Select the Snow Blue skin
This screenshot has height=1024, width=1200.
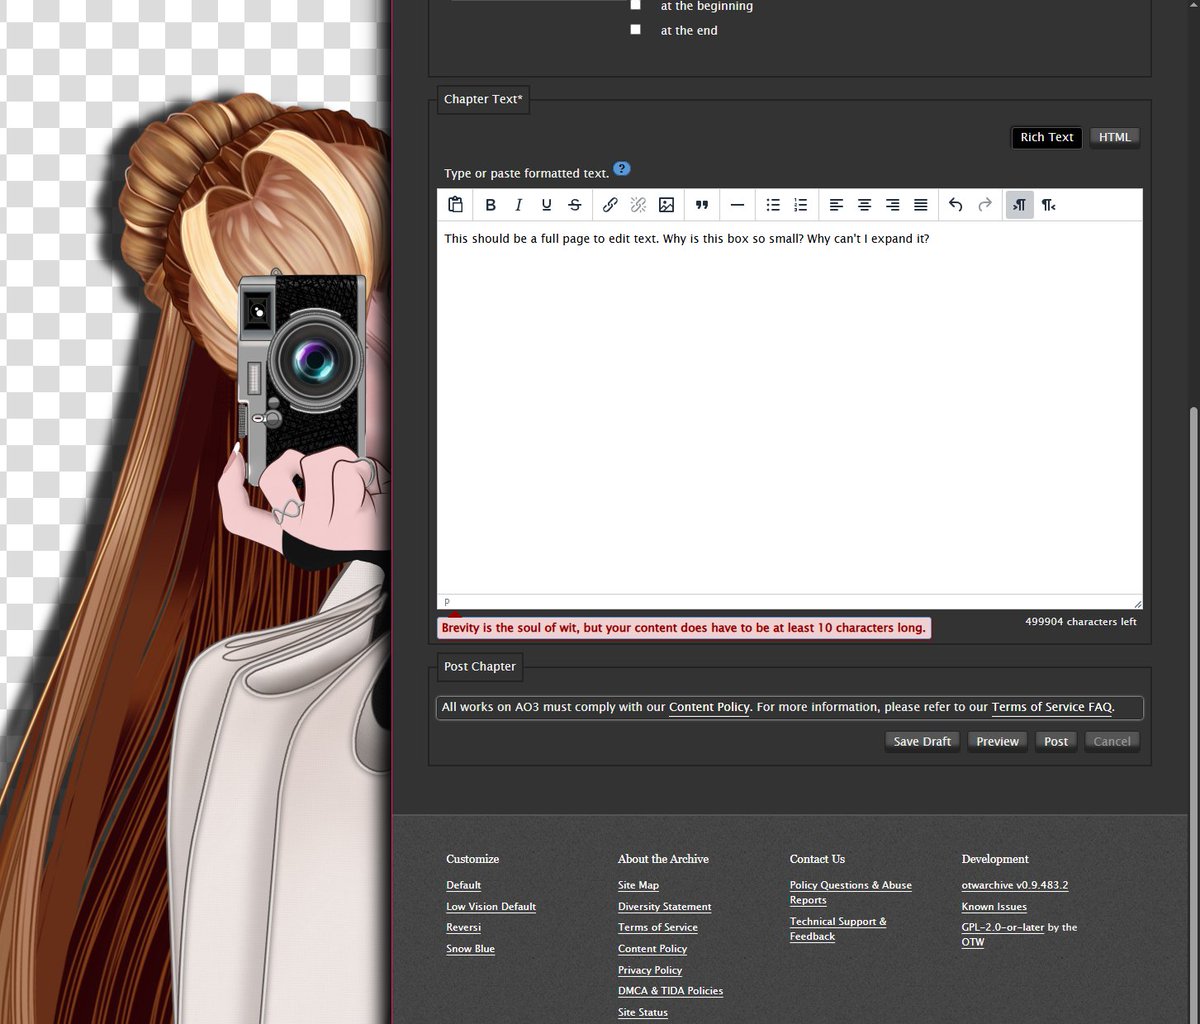(470, 949)
